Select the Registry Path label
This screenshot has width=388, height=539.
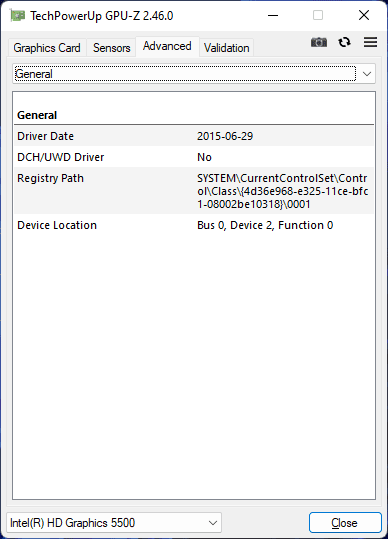51,178
